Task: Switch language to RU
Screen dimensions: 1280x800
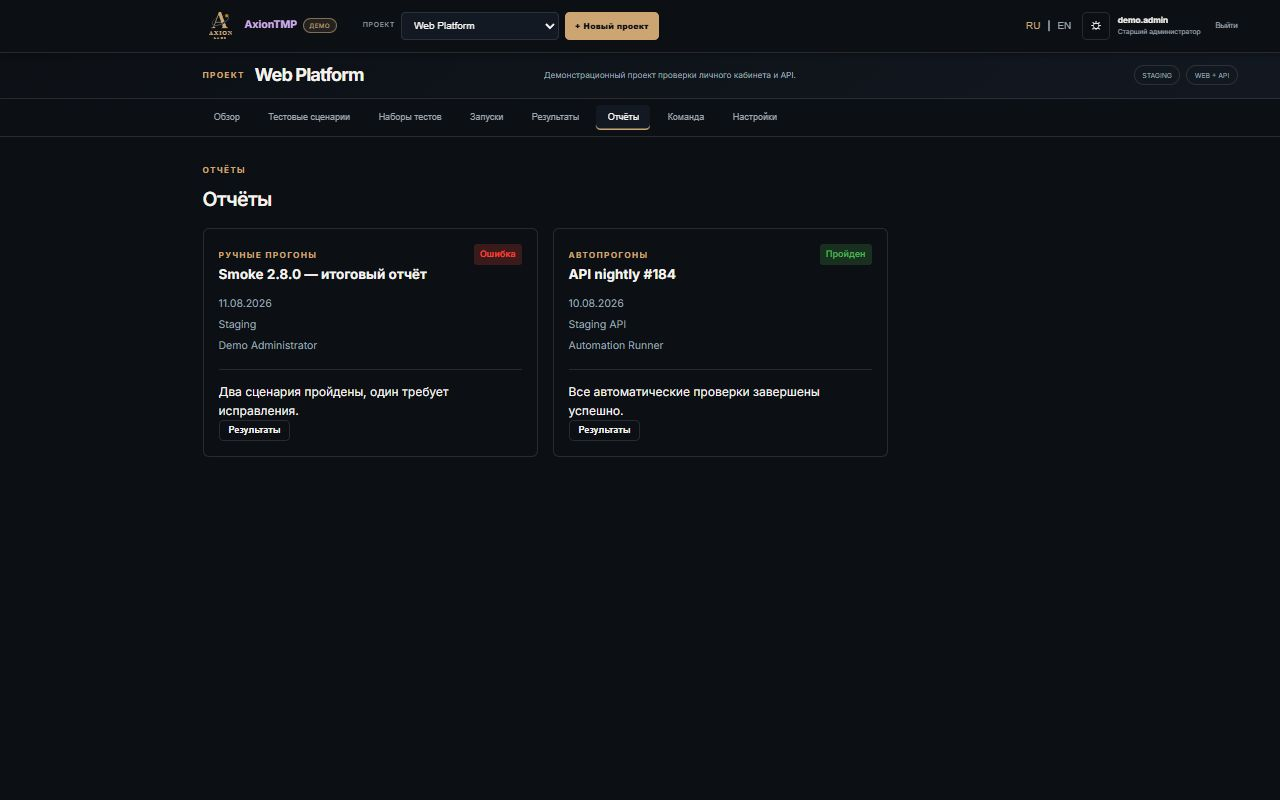Action: [x=1033, y=26]
